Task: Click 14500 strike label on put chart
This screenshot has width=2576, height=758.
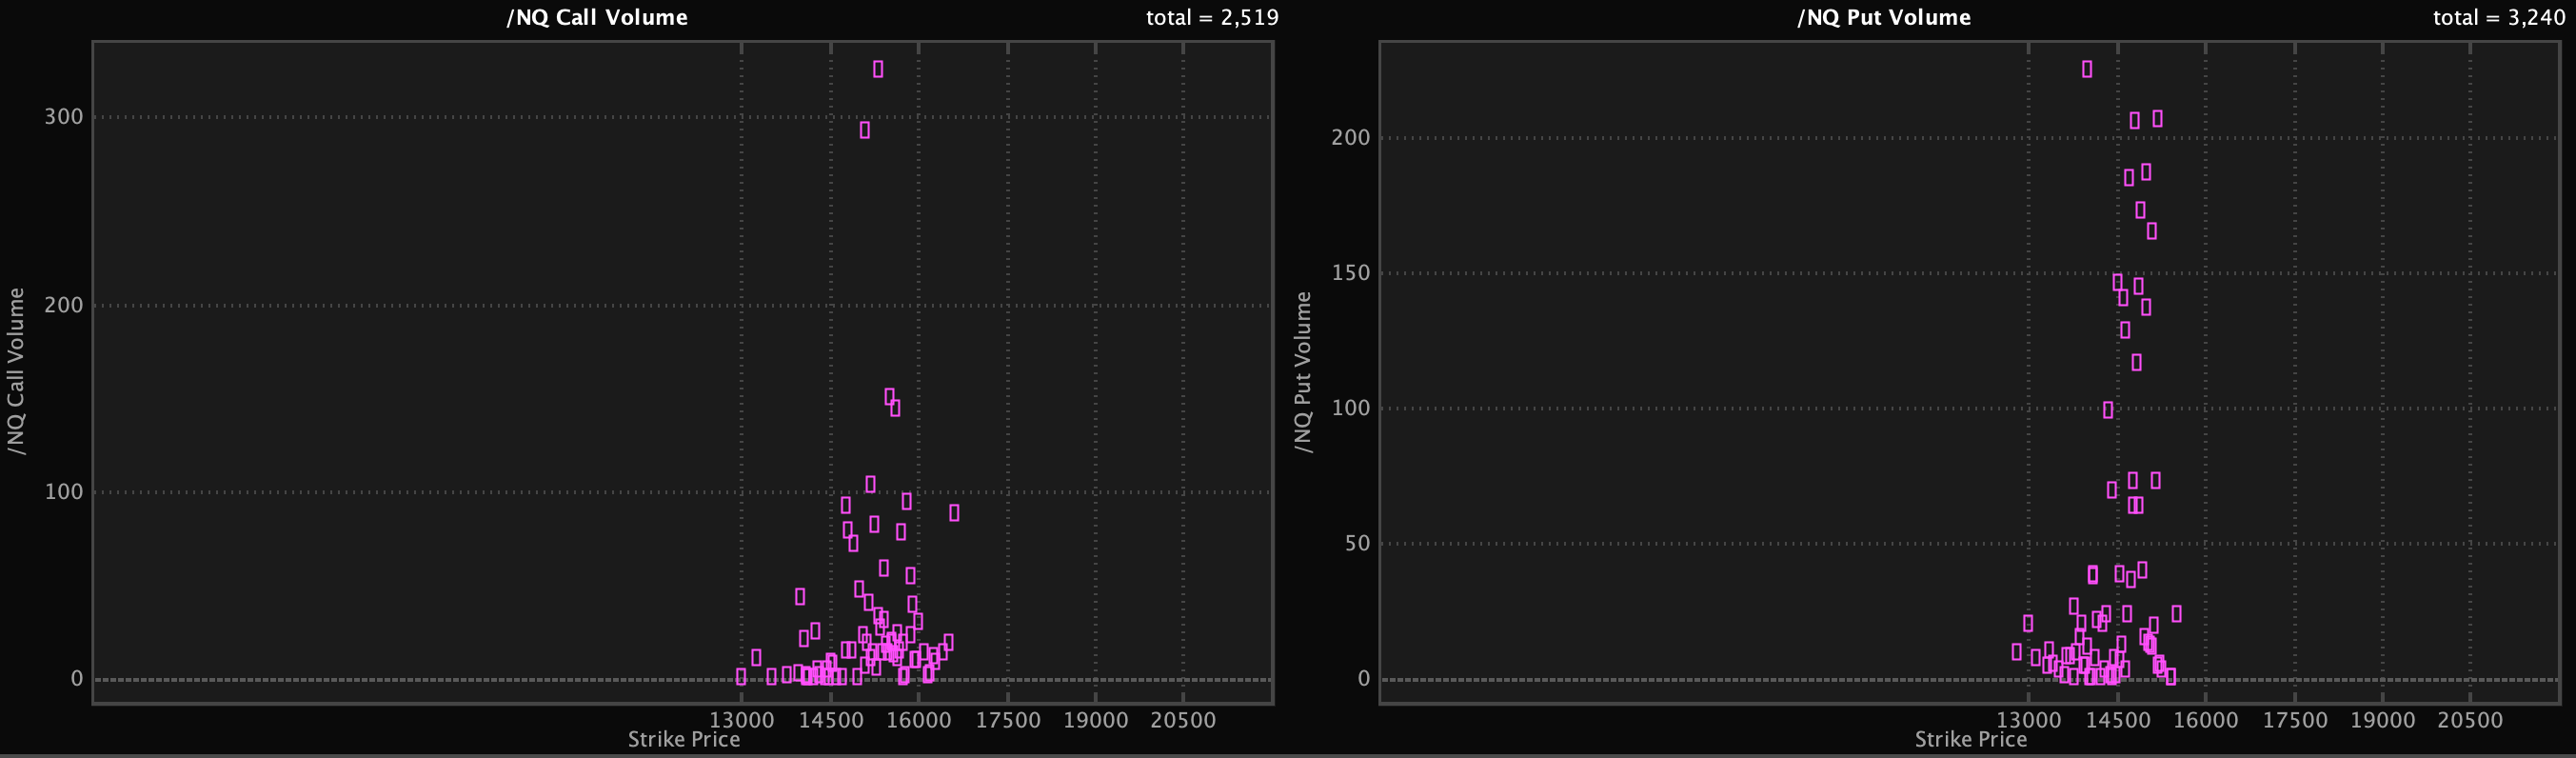Action: click(x=2118, y=720)
